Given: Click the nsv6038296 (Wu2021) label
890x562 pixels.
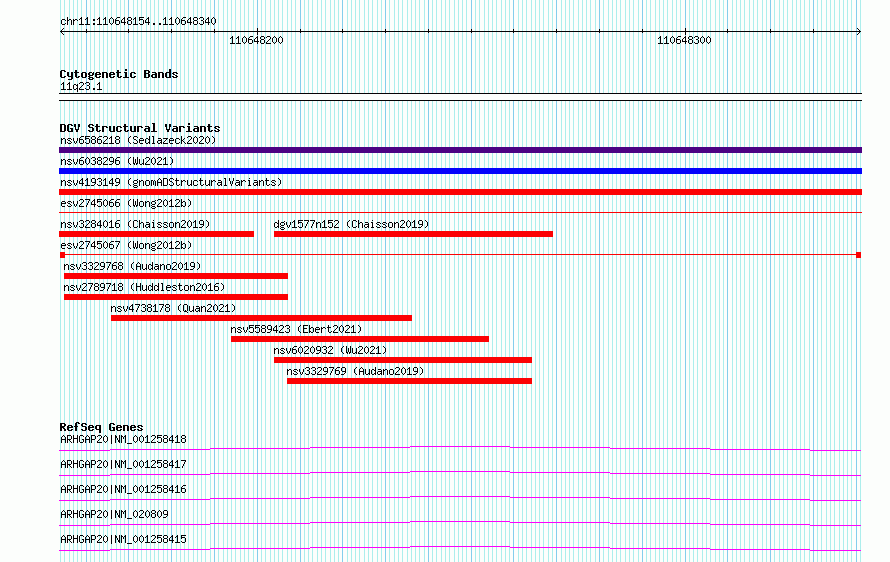Looking at the screenshot, I should [x=117, y=161].
